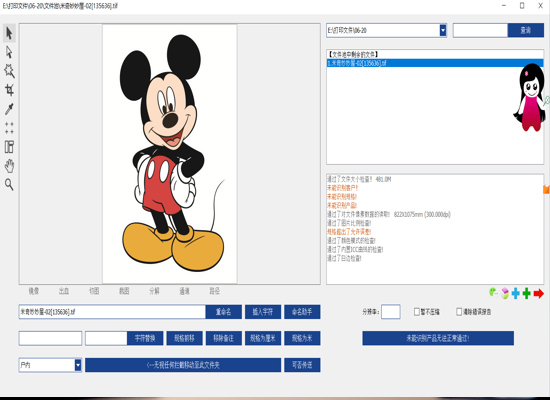
Task: Click the 【文件池中剩余的文件】 list header
Action: click(x=353, y=54)
